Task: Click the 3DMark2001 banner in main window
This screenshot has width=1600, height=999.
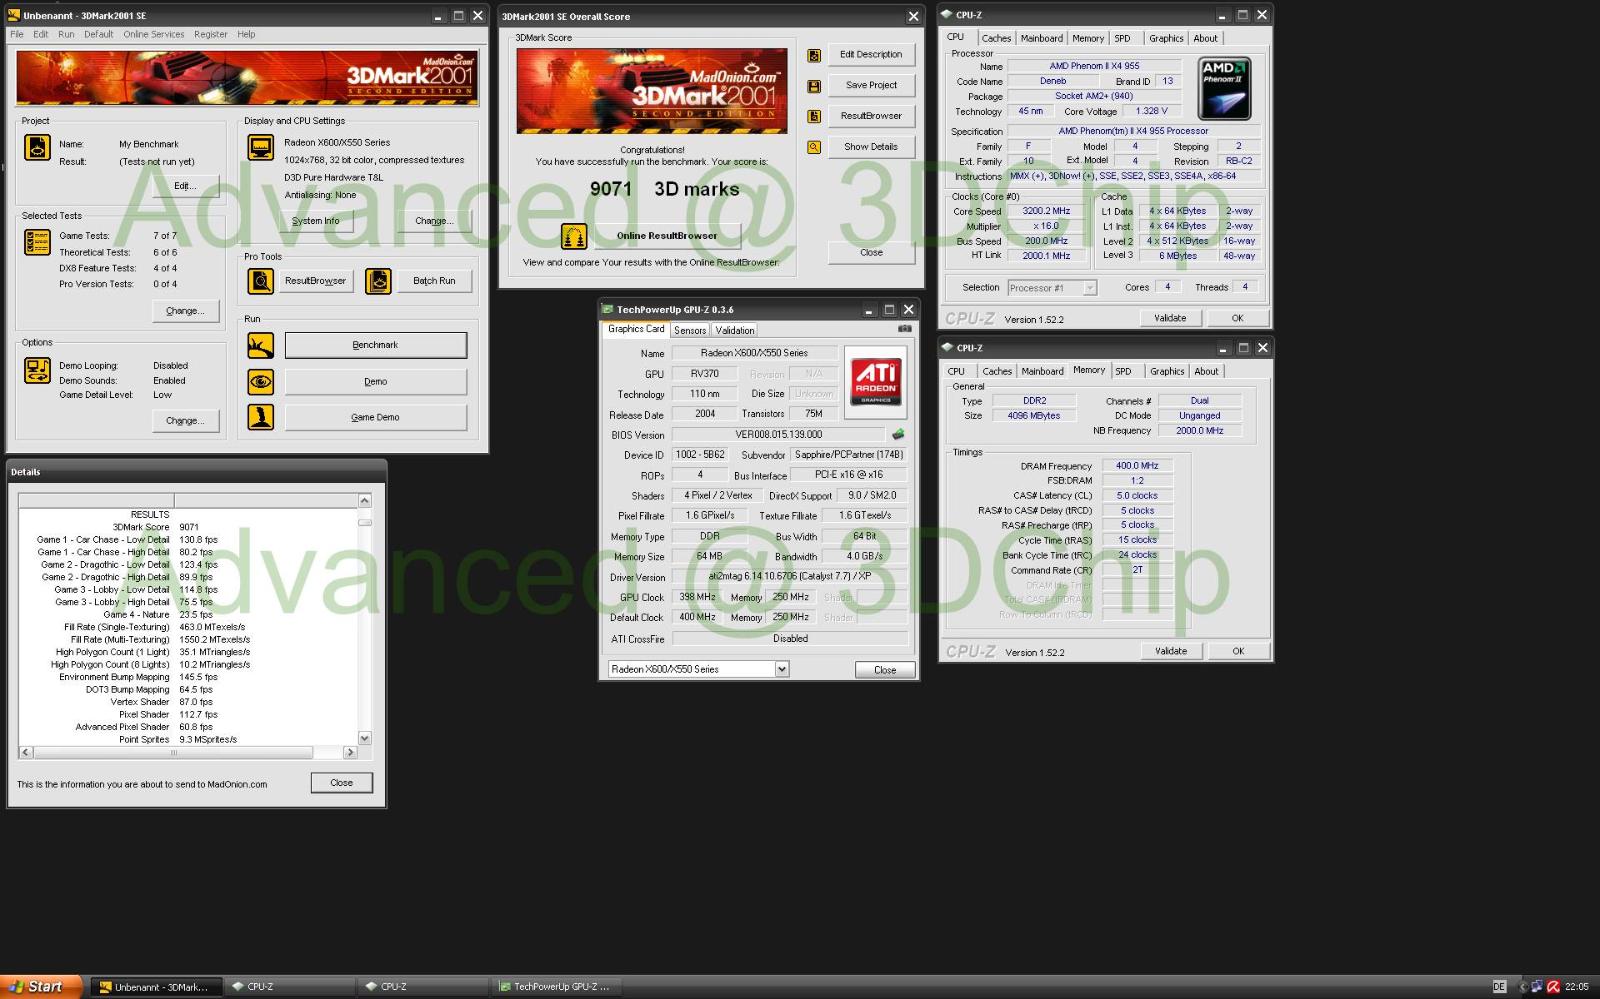Action: (247, 78)
